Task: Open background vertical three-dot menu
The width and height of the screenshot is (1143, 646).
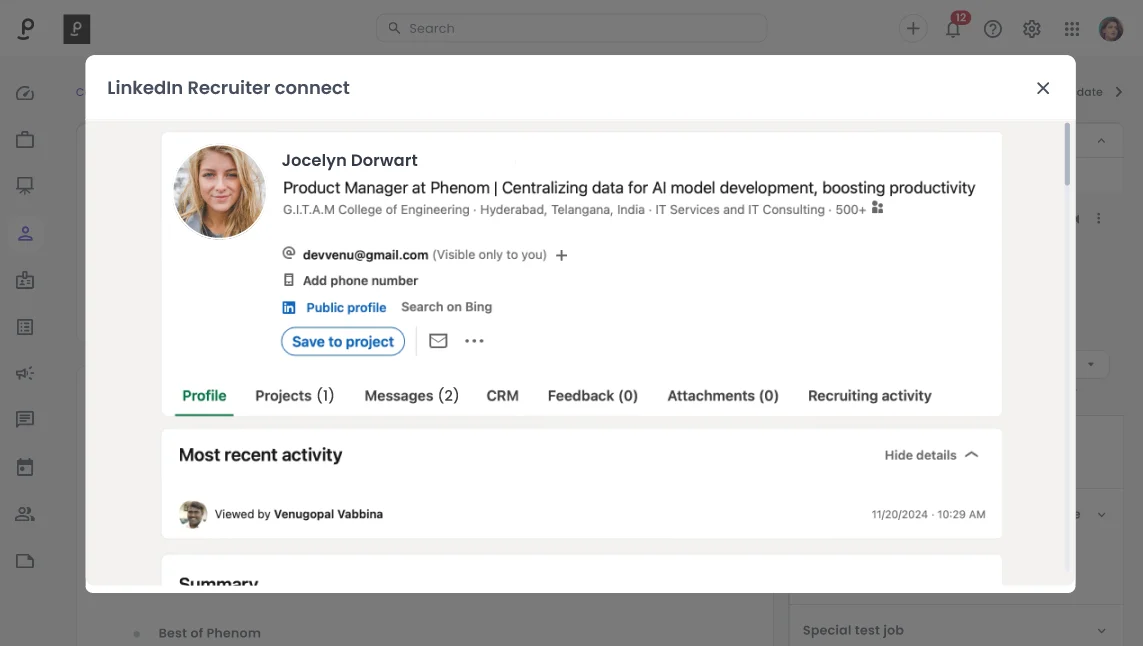Action: point(1099,218)
